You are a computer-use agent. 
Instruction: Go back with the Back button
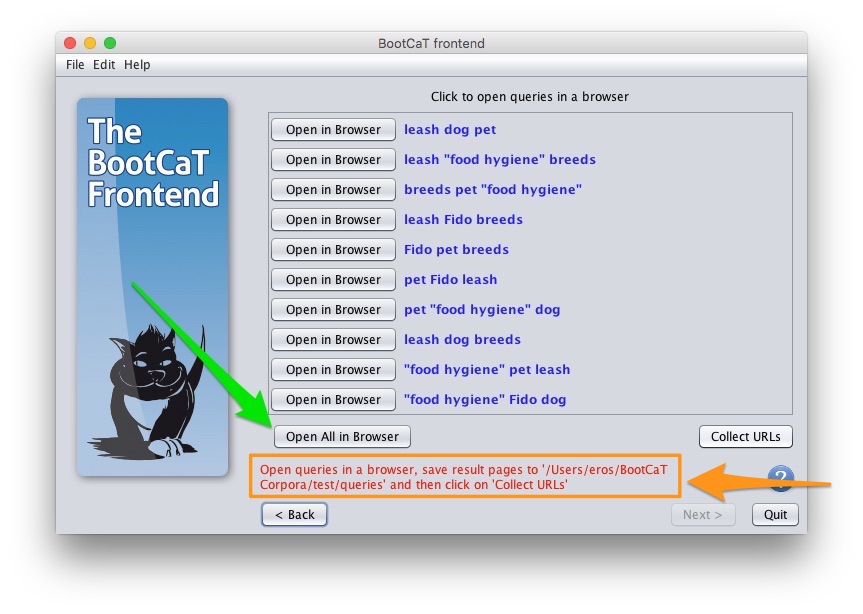[x=294, y=514]
